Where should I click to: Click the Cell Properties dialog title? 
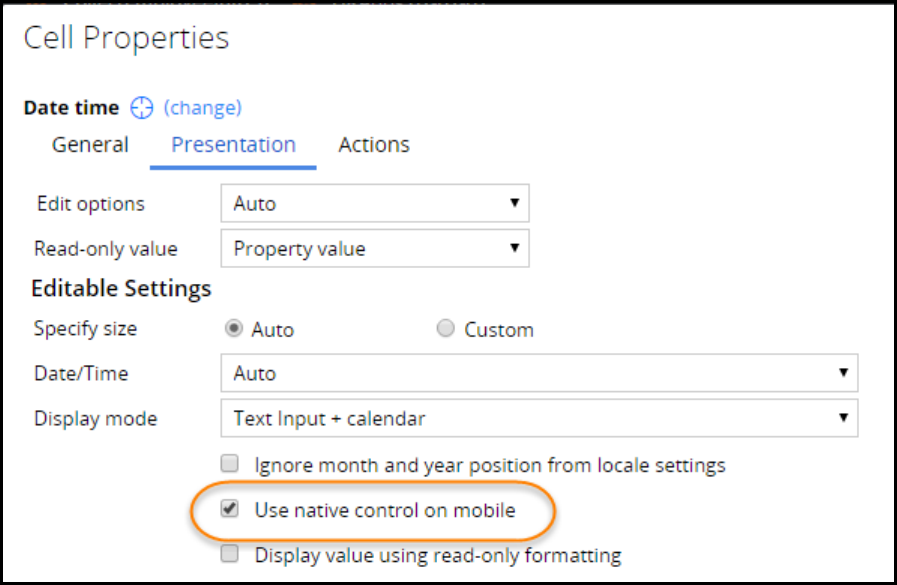pyautogui.click(x=126, y=39)
